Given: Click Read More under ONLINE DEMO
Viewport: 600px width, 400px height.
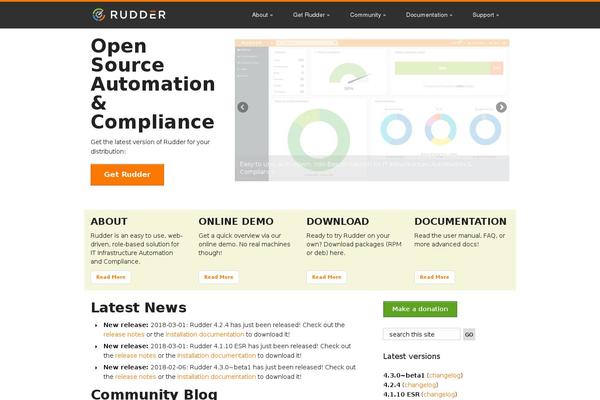Looking at the screenshot, I should coord(218,277).
